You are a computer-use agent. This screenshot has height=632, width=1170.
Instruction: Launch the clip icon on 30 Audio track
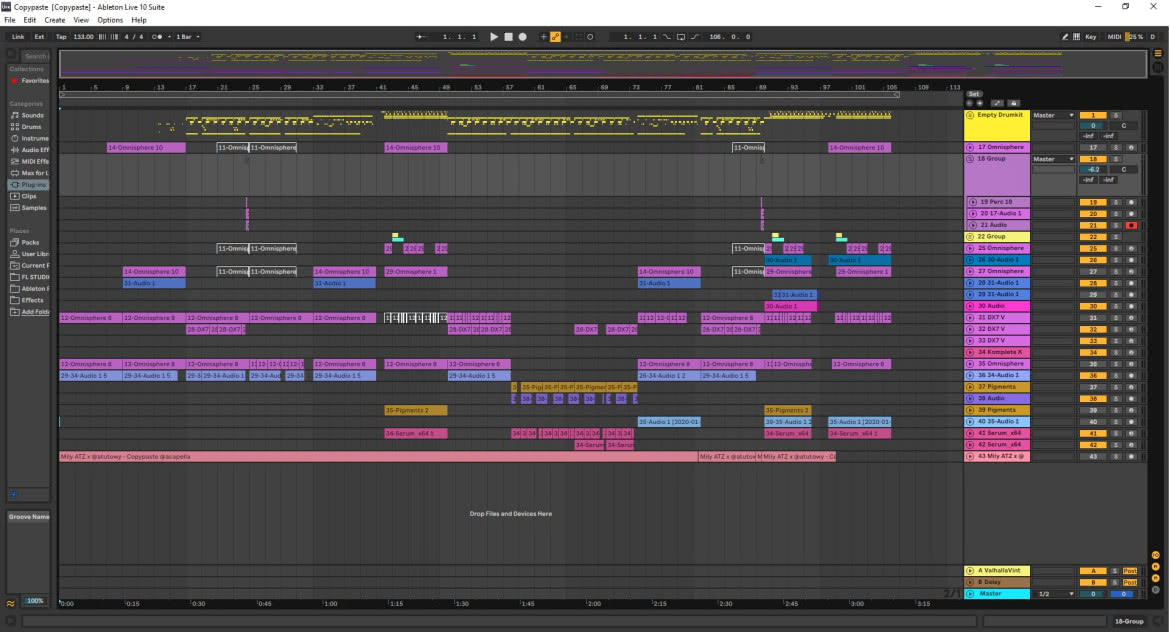970,306
